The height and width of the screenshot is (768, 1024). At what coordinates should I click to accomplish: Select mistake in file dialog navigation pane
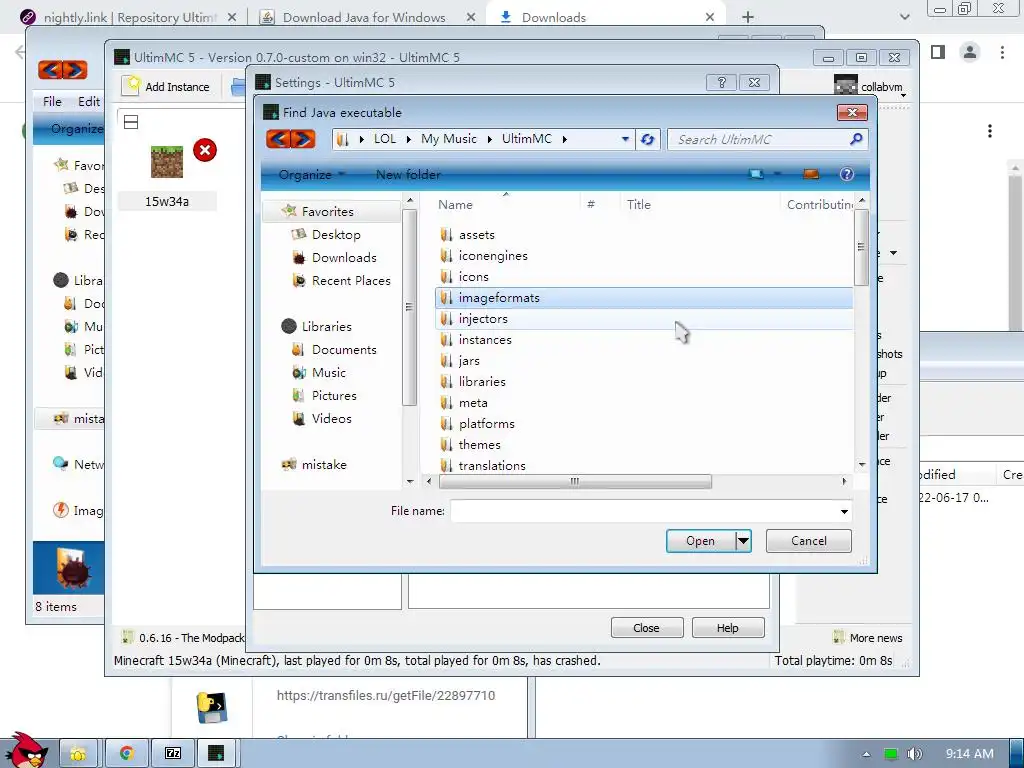324,465
